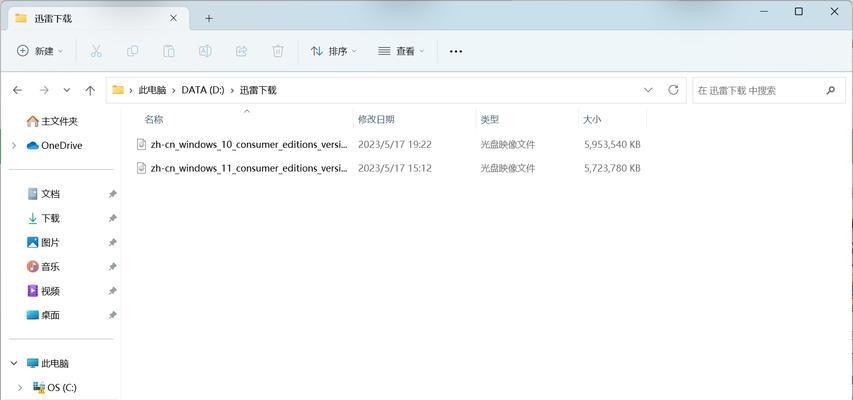Open the 新建 (New) menu
The image size is (853, 400).
tap(40, 51)
